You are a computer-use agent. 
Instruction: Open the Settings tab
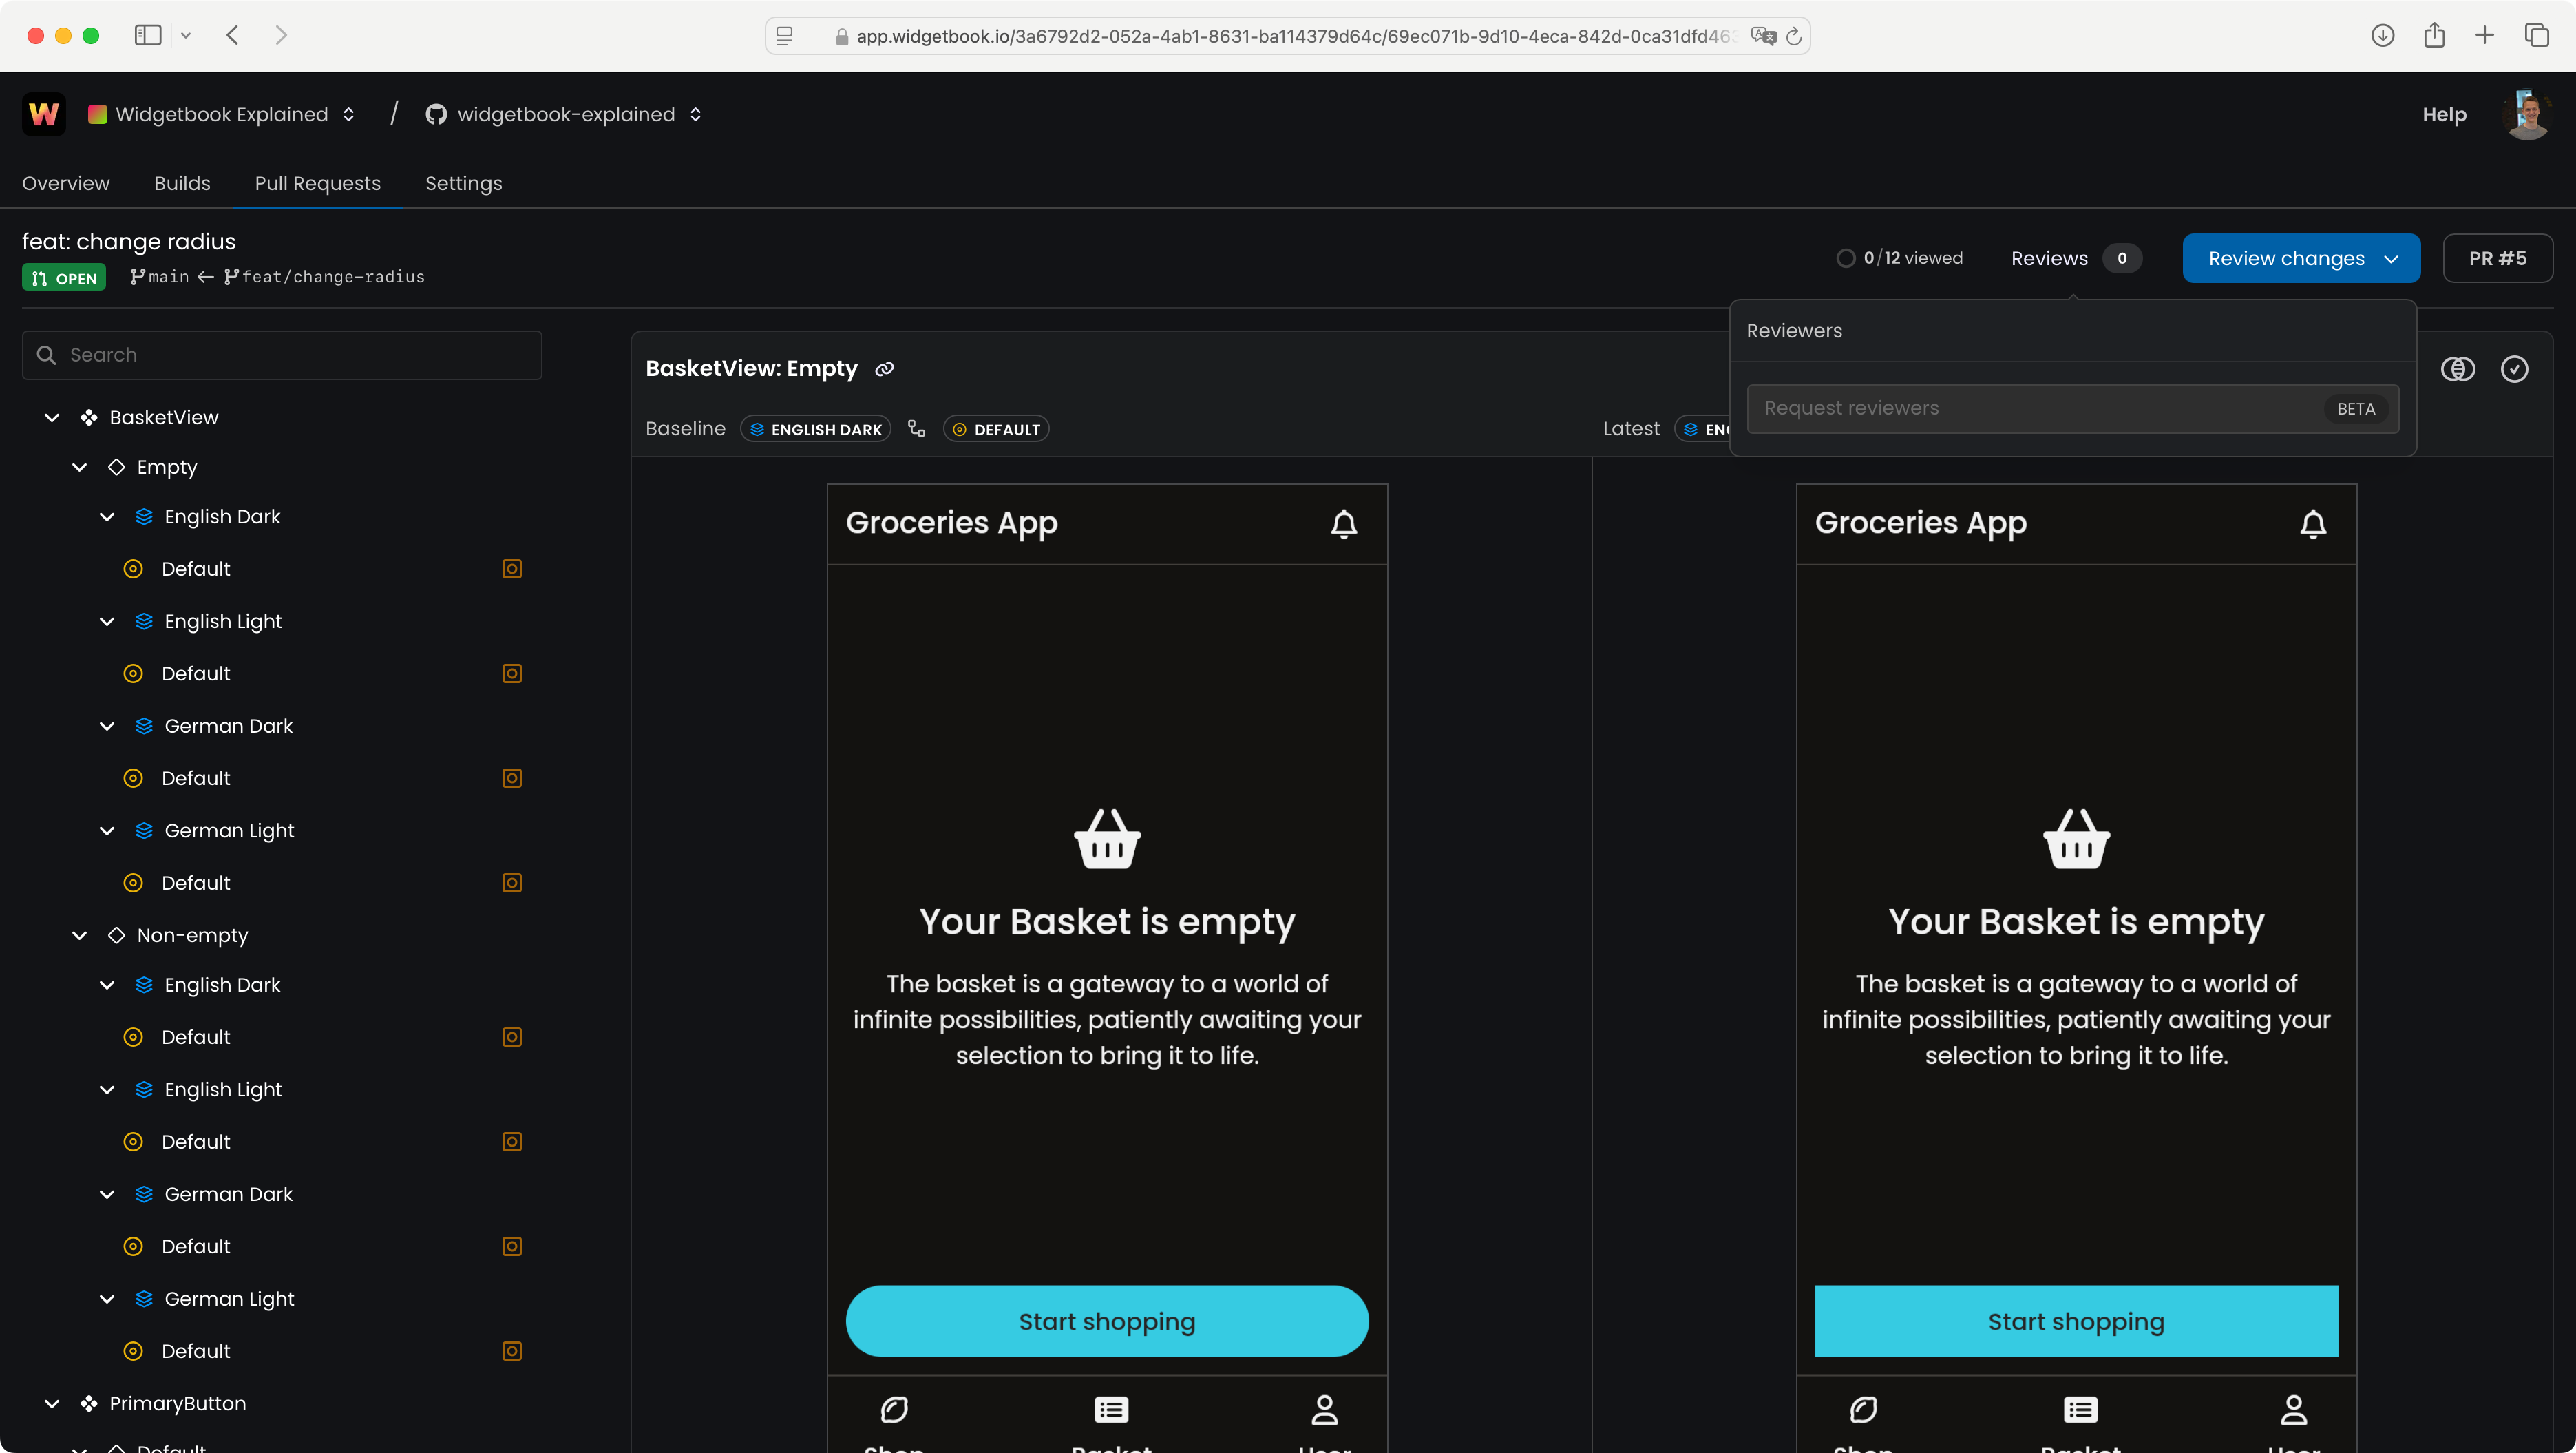463,183
